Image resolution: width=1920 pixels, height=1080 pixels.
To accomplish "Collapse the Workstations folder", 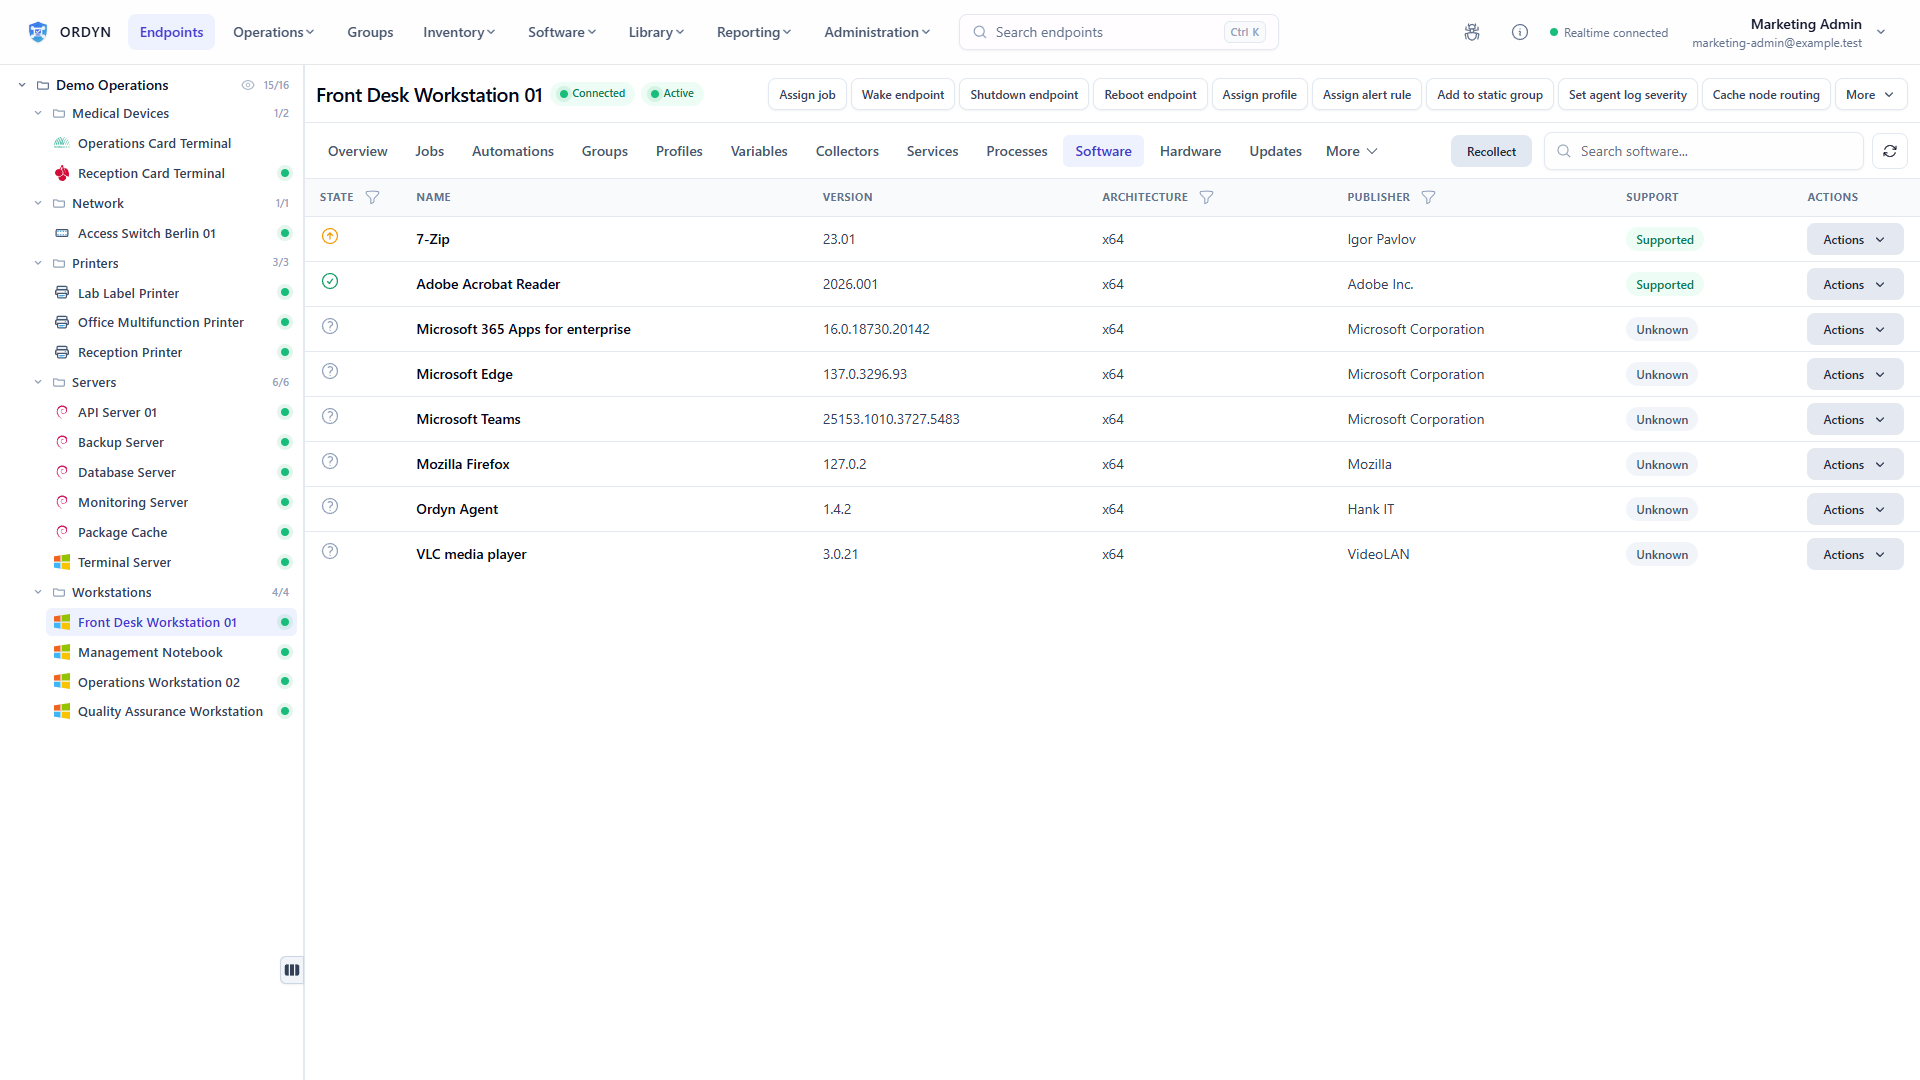I will pos(38,592).
